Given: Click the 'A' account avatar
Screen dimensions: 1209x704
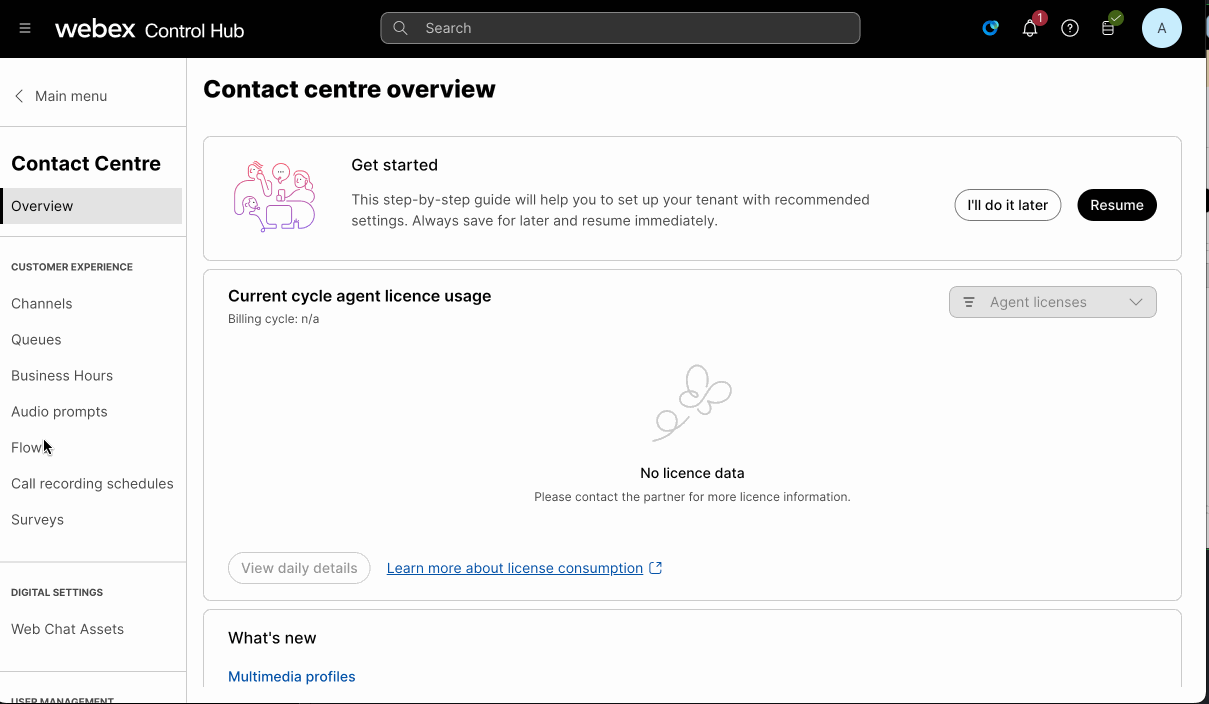Looking at the screenshot, I should pos(1161,28).
